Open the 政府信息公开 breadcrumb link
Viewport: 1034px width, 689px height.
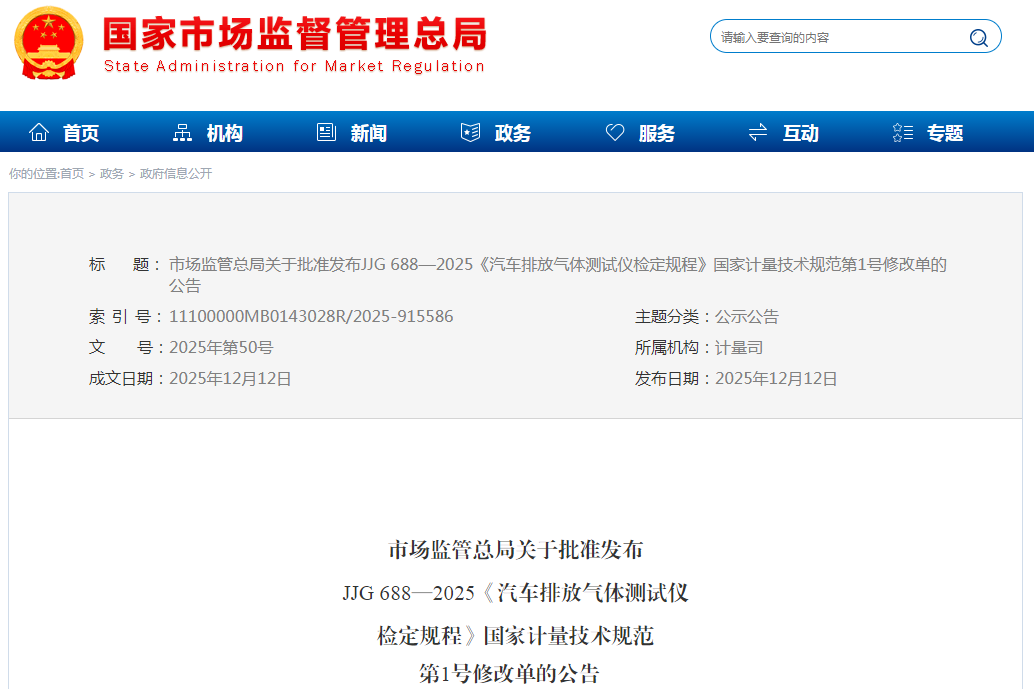click(x=176, y=174)
